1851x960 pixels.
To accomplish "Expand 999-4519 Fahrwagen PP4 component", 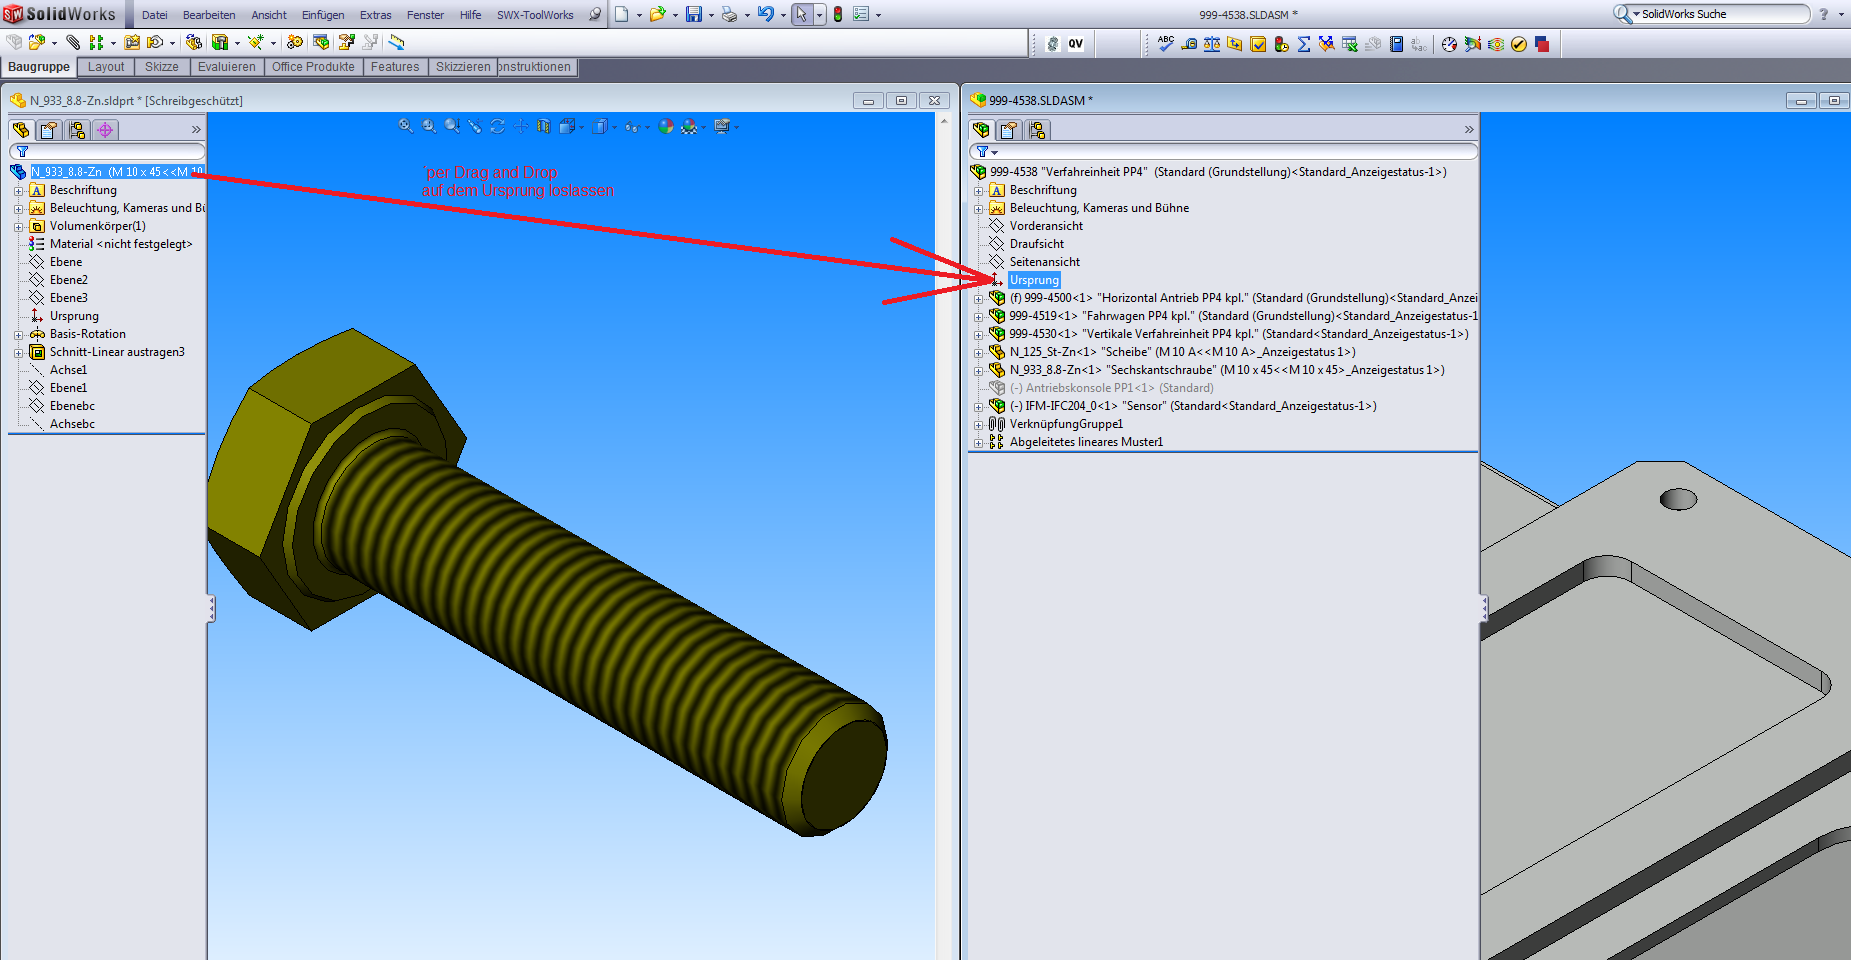I will pyautogui.click(x=978, y=316).
